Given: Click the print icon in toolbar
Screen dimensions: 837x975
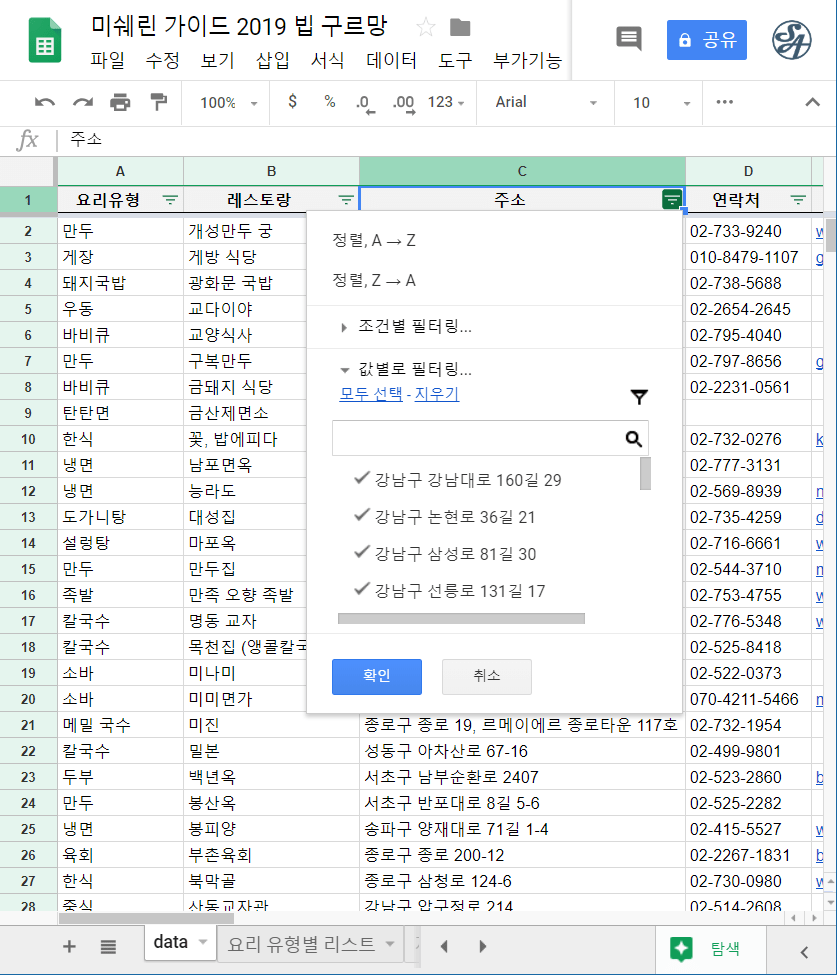Looking at the screenshot, I should pyautogui.click(x=120, y=102).
